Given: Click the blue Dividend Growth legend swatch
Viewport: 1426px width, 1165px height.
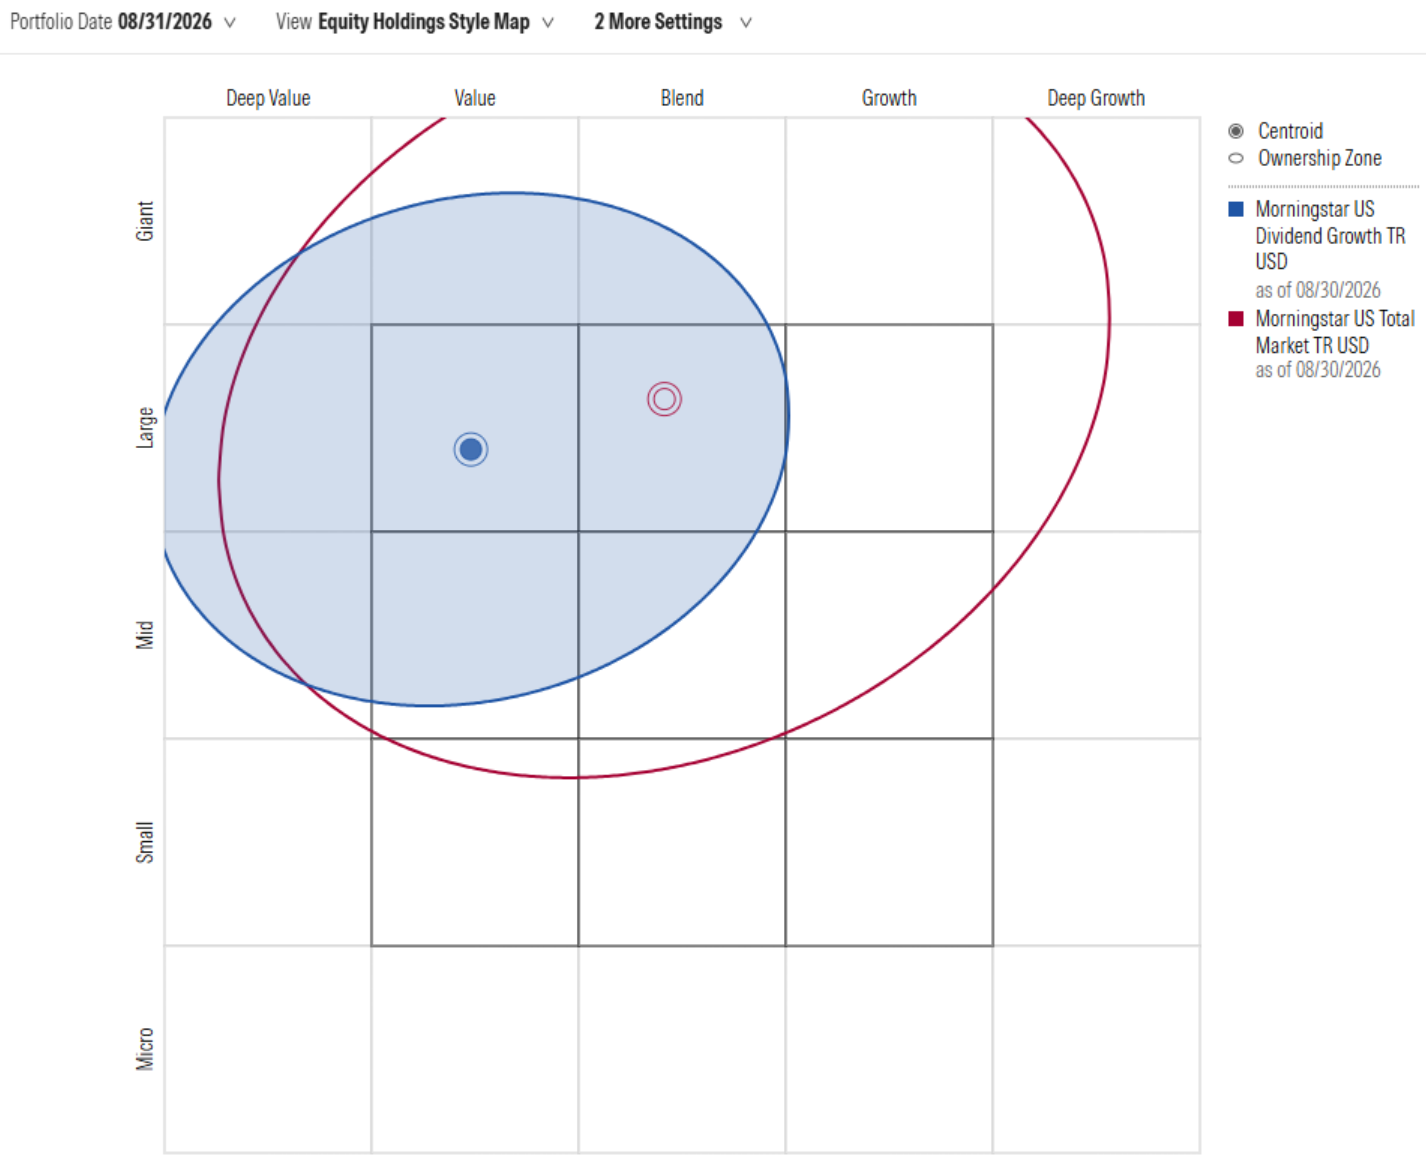Looking at the screenshot, I should pos(1236,209).
